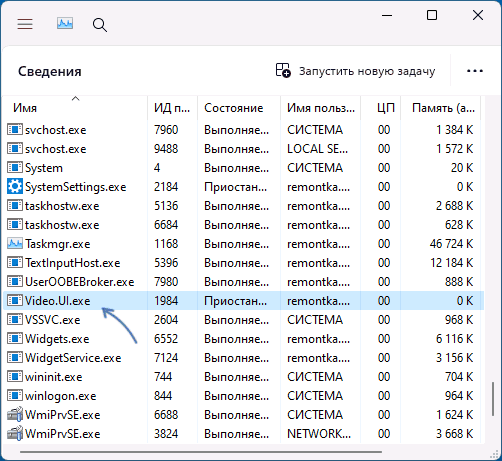Click Приостан... status of SystemSettings.exe
Image resolution: width=502 pixels, height=461 pixels.
point(235,187)
